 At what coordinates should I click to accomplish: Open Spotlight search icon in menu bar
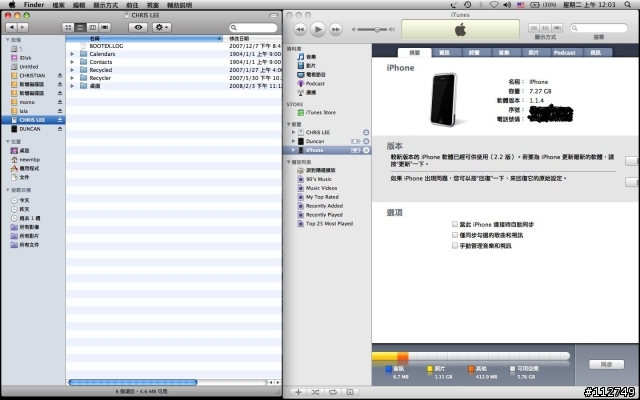point(627,4)
